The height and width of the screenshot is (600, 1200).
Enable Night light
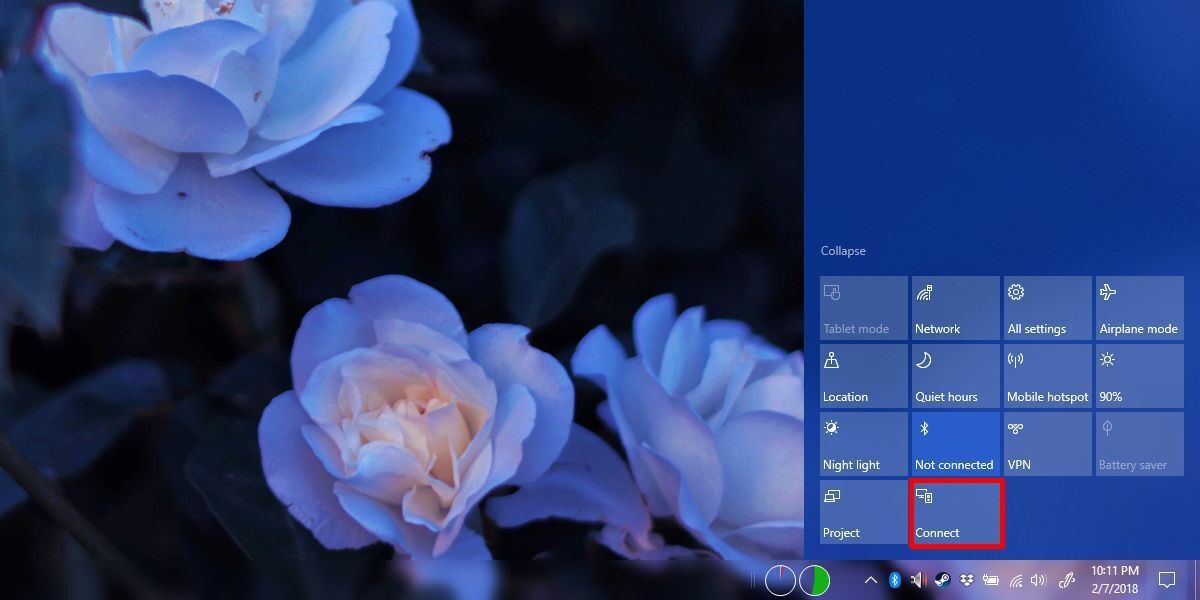pyautogui.click(x=863, y=443)
